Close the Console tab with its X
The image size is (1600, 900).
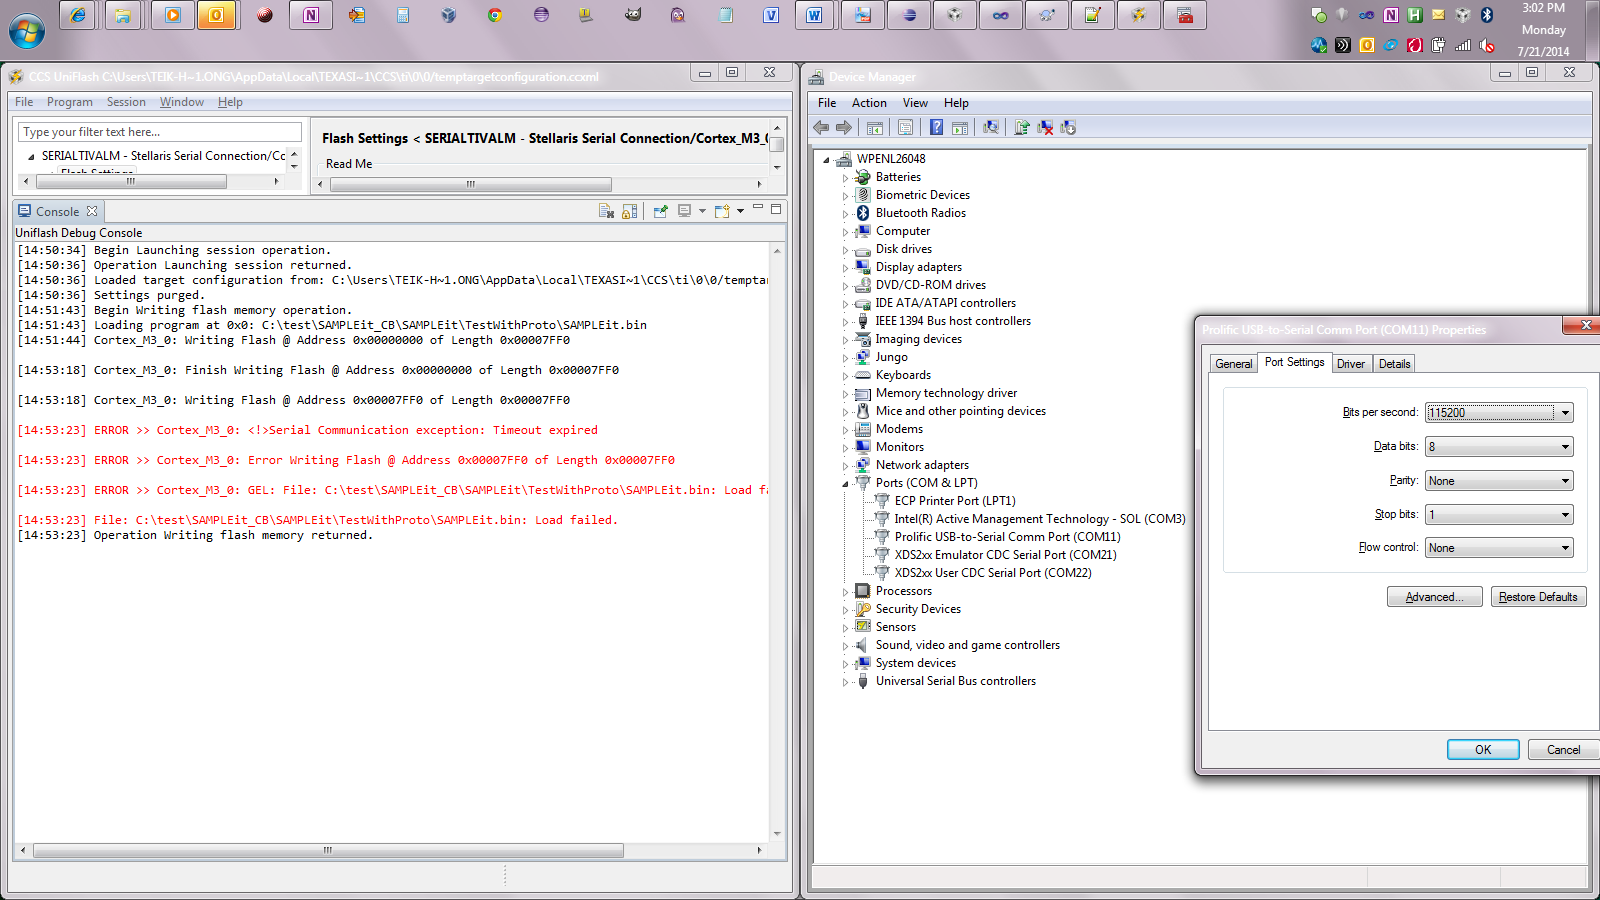click(x=92, y=211)
